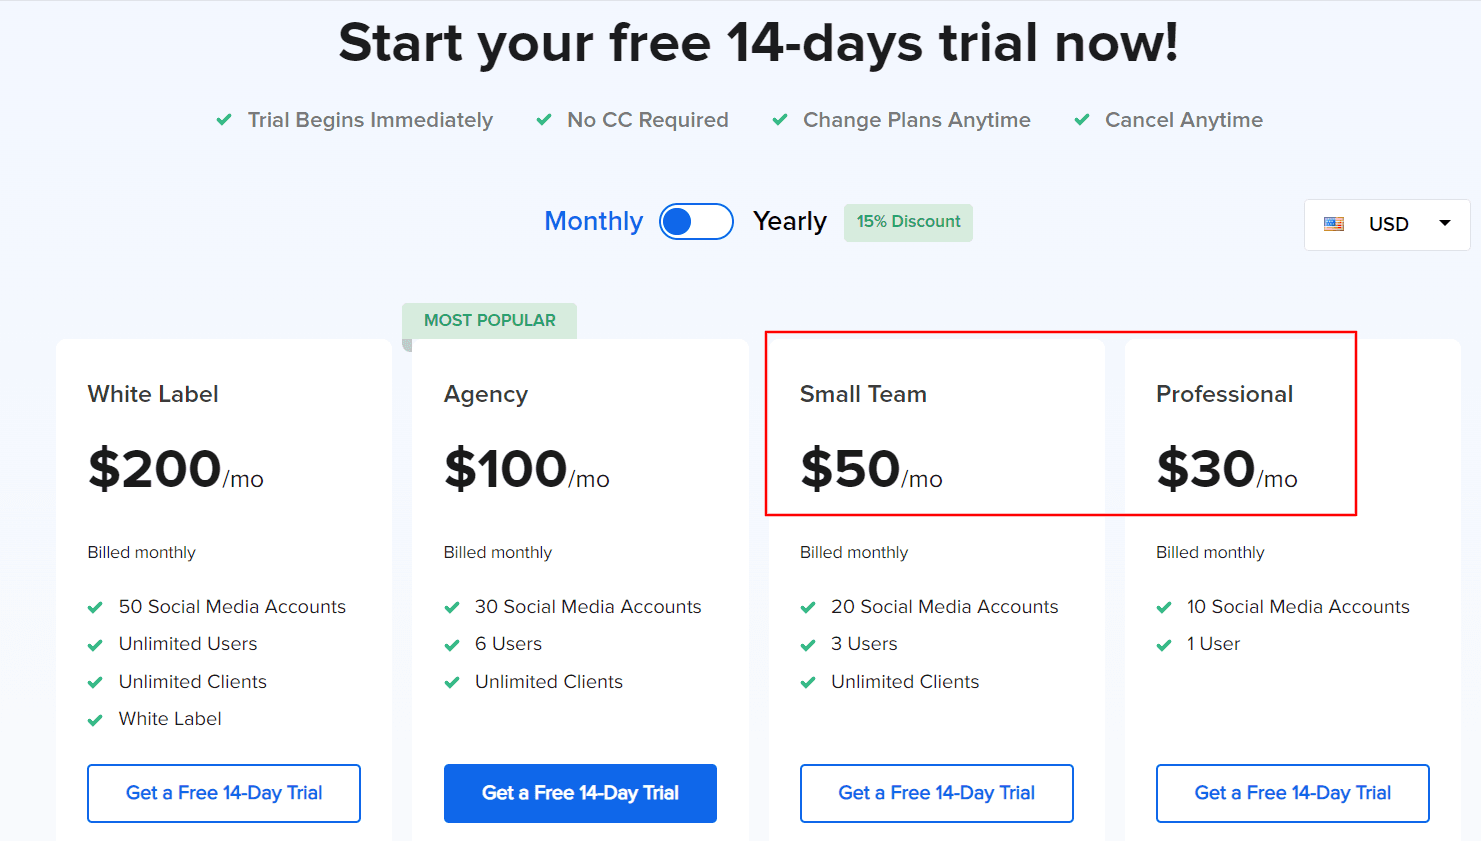Select the Yearly billing label
Image resolution: width=1481 pixels, height=841 pixels.
tap(789, 221)
